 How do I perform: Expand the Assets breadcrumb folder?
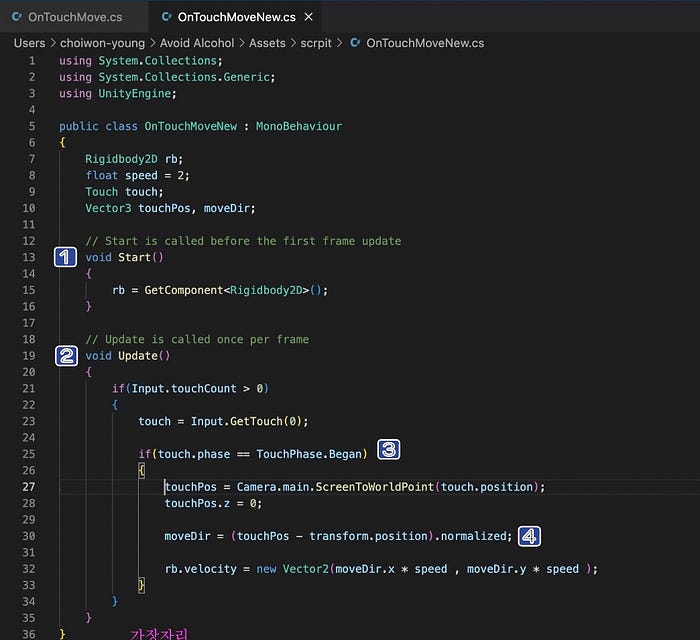[x=267, y=43]
